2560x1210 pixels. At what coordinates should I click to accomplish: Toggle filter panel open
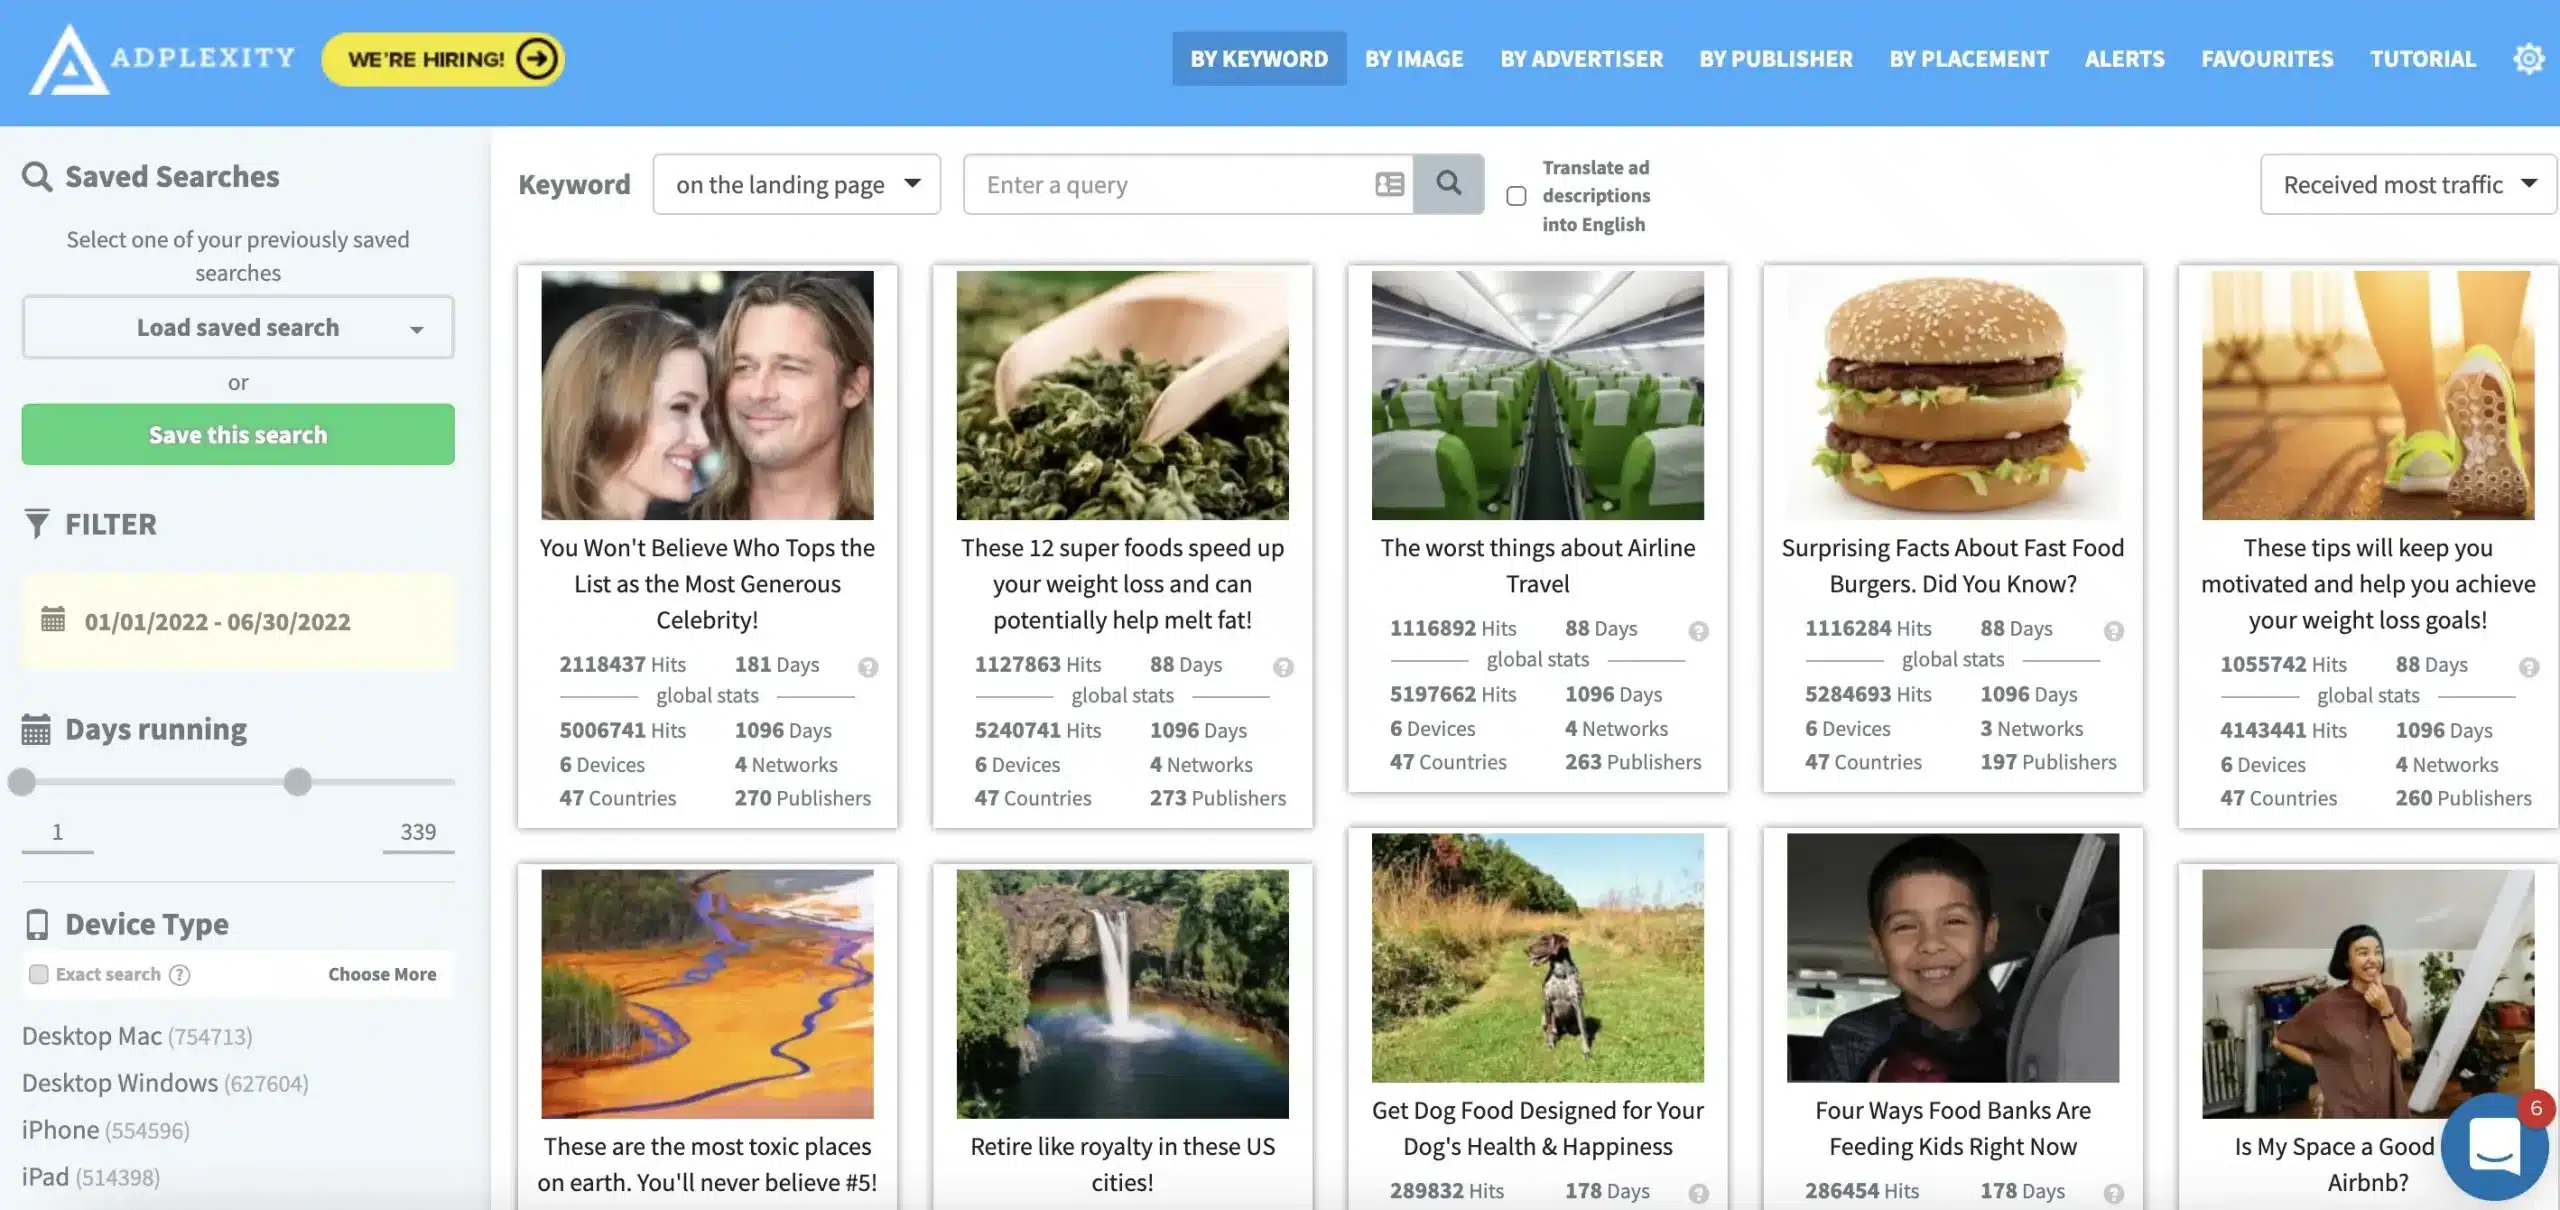point(90,523)
